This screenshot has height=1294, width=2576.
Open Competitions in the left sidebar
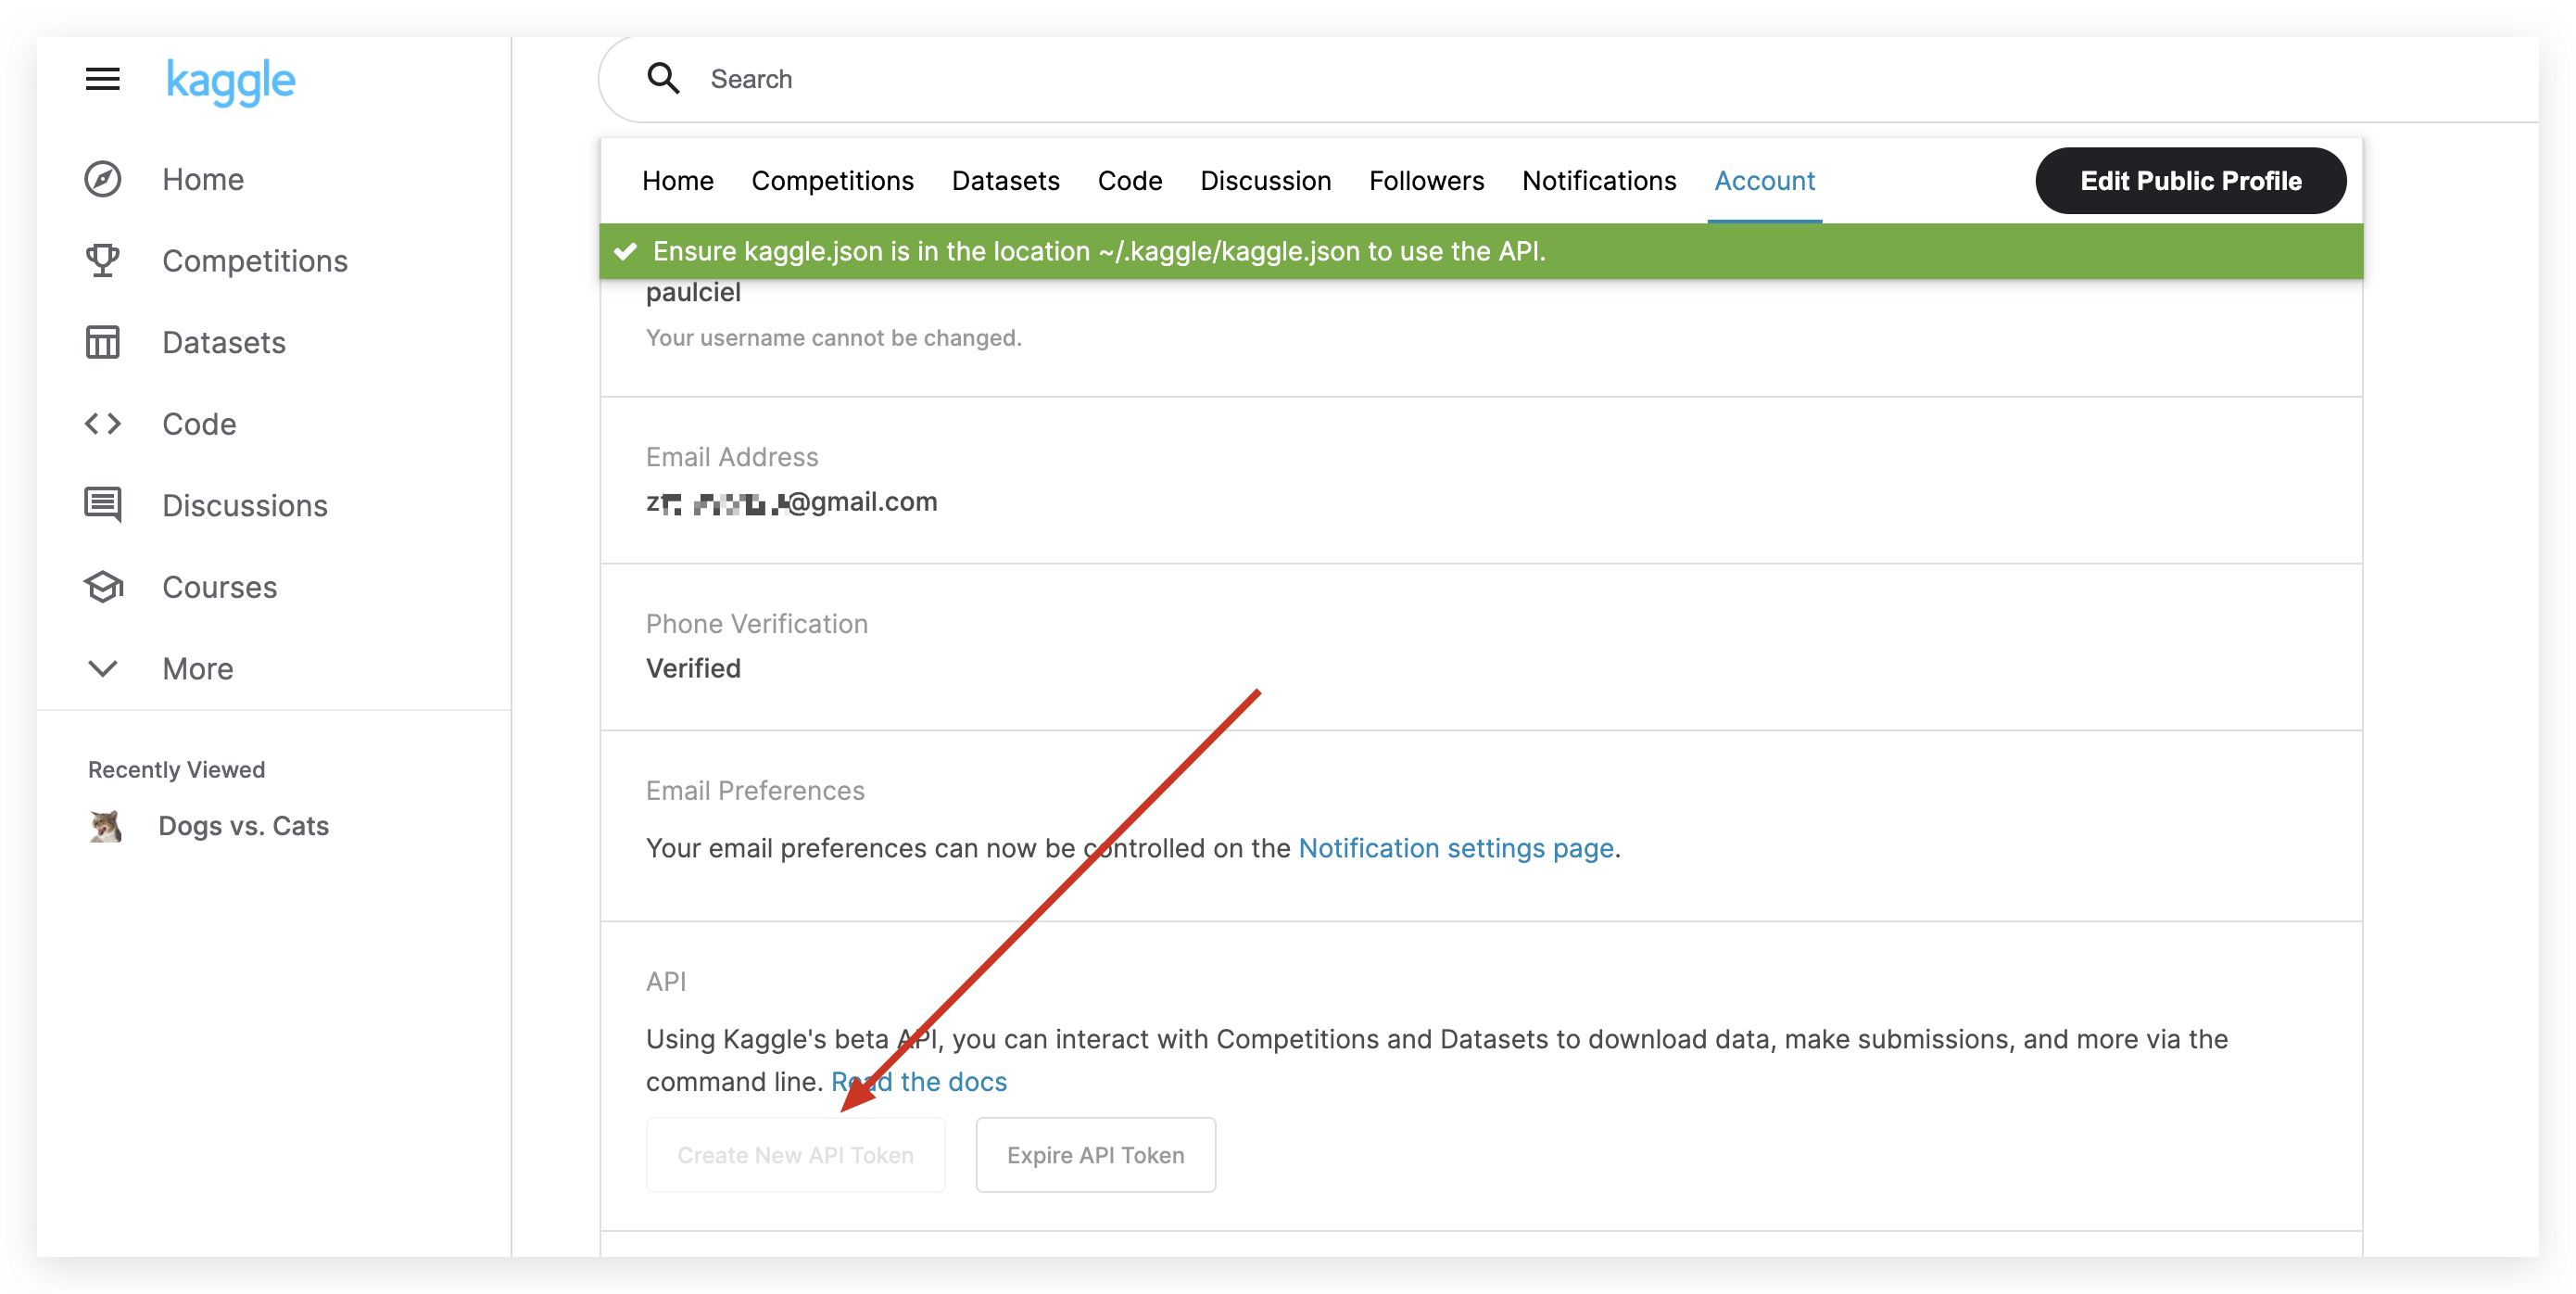[255, 261]
